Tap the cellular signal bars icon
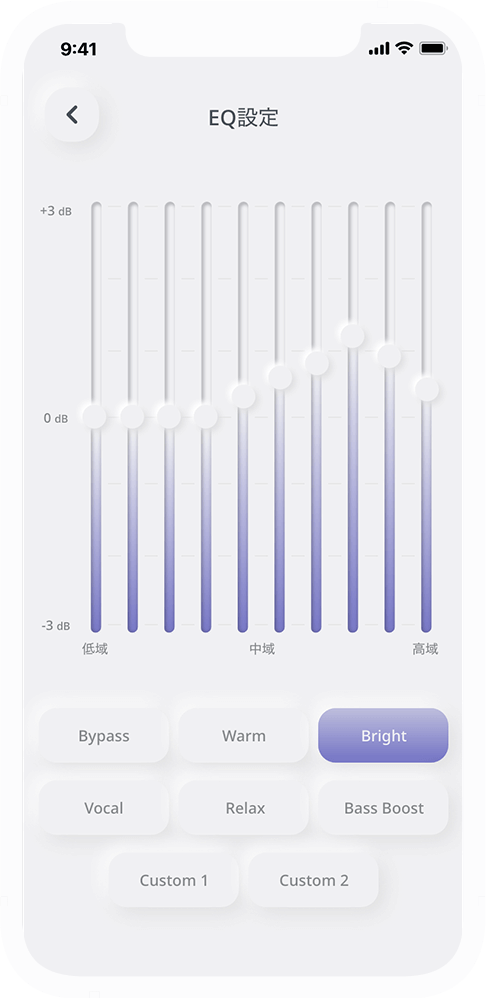486x998 pixels. coord(378,49)
